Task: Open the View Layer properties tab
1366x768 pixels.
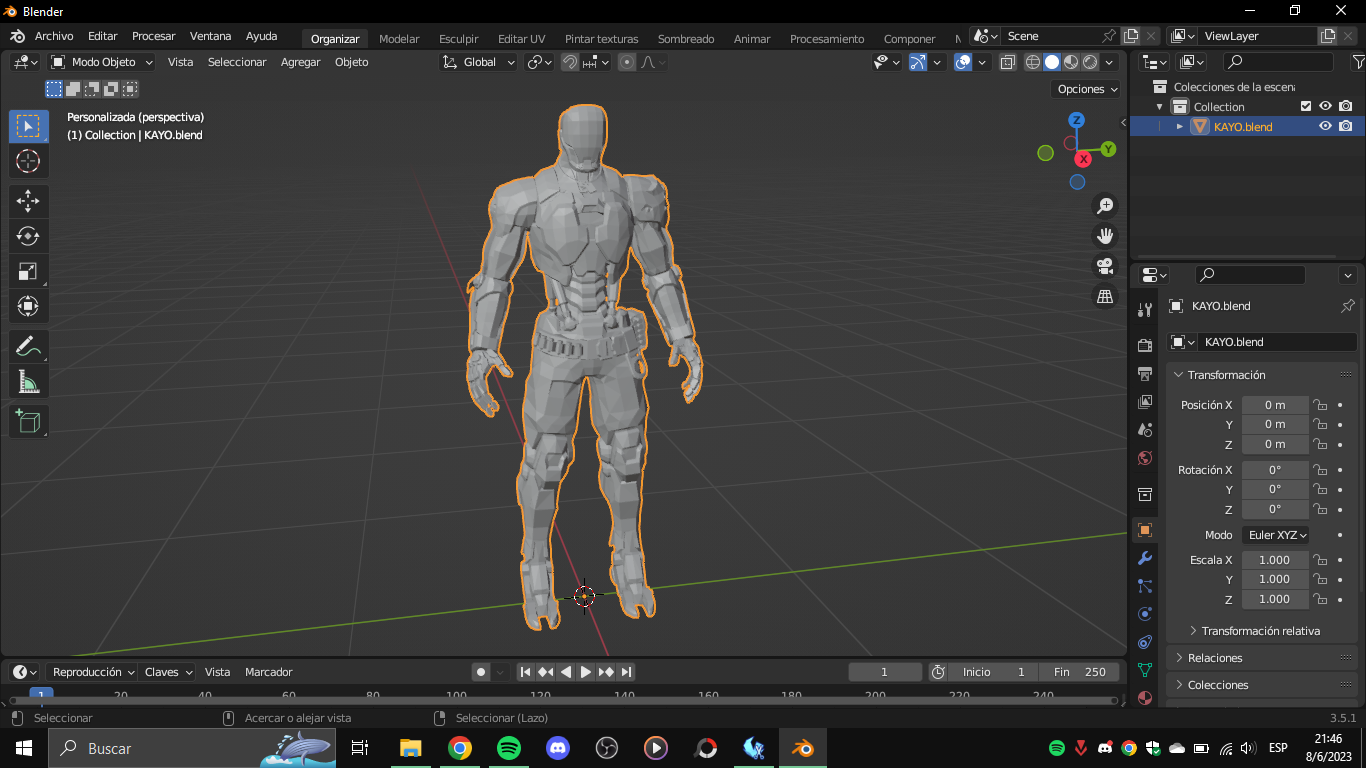Action: [x=1145, y=401]
